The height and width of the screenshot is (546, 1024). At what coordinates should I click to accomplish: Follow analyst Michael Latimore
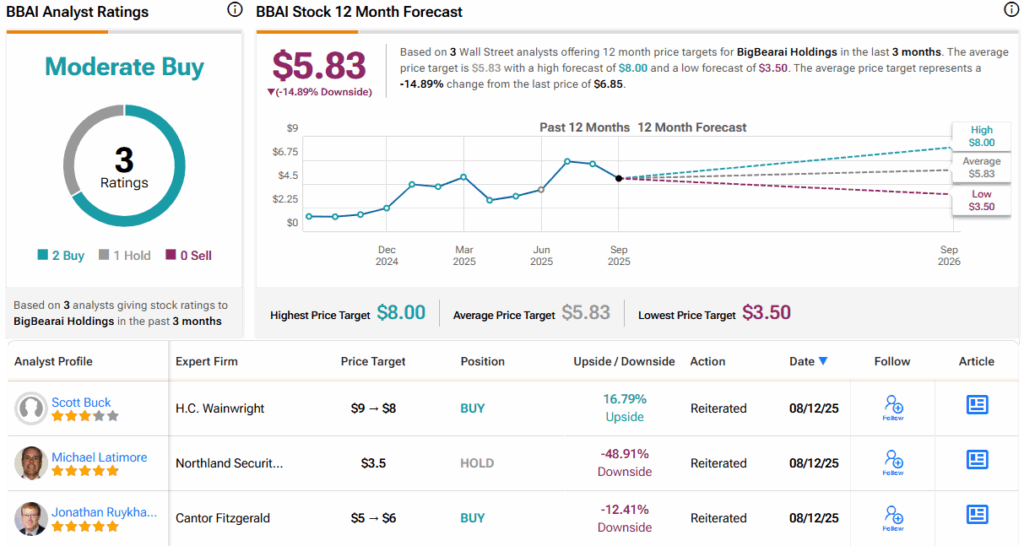coord(893,461)
